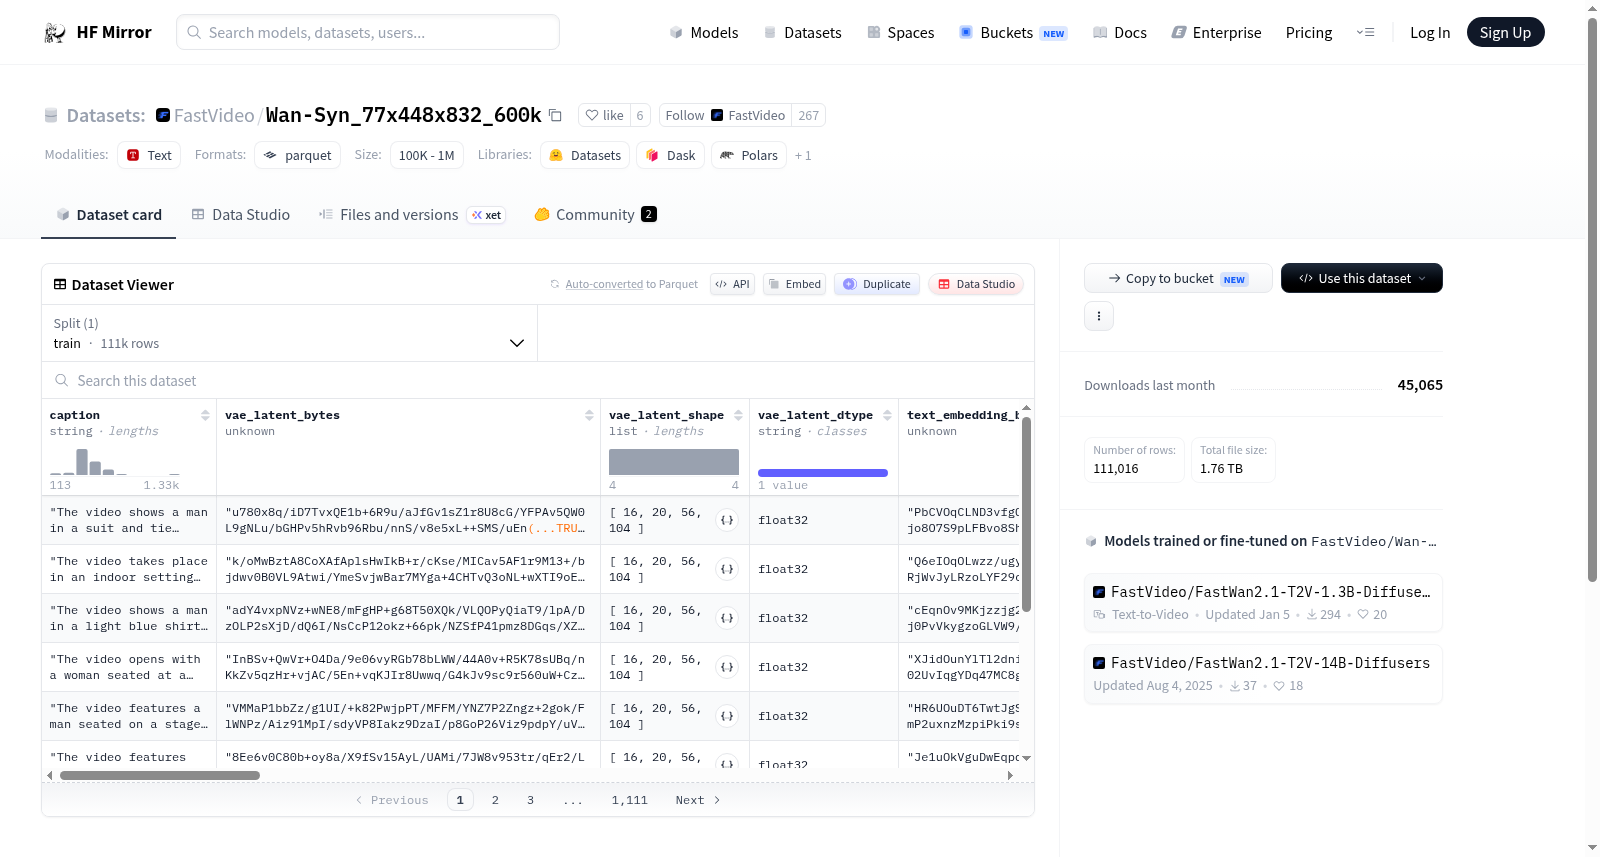Click the main search models input
The image size is (1600, 857).
pos(368,32)
